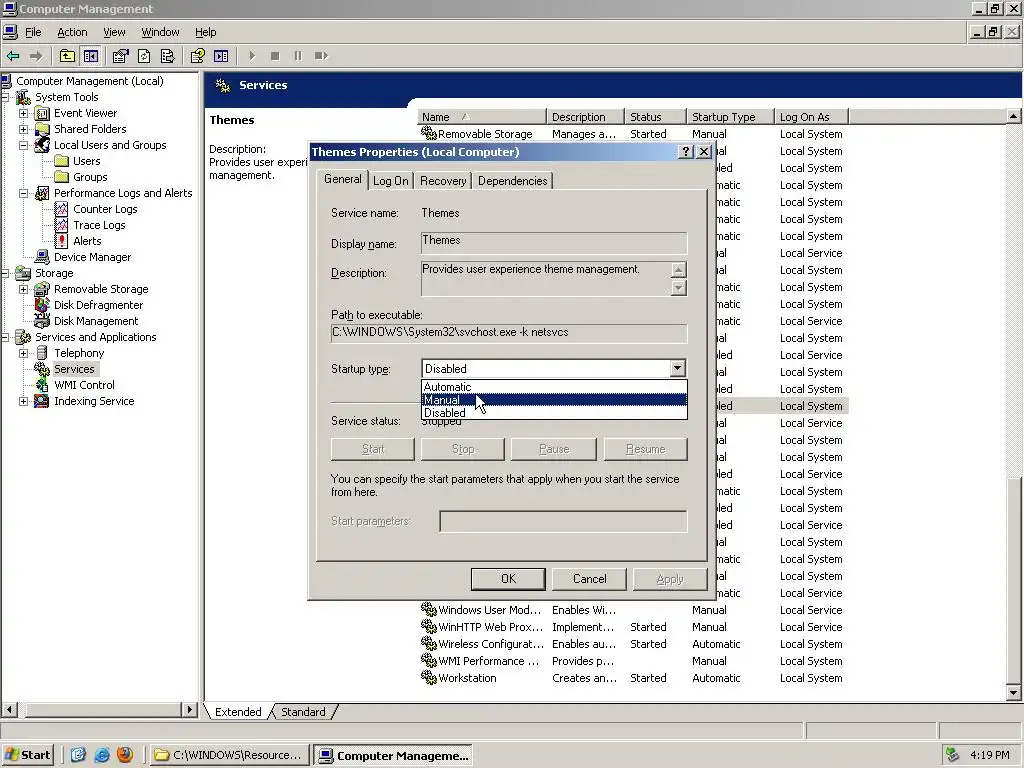Image resolution: width=1024 pixels, height=768 pixels.
Task: Open Properties from the toolbar icon
Action: [120, 56]
